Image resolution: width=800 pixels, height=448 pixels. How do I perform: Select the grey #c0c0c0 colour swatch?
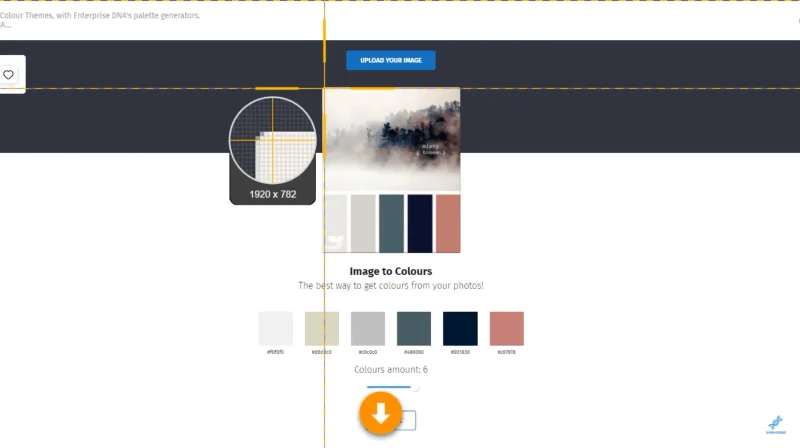click(x=368, y=329)
